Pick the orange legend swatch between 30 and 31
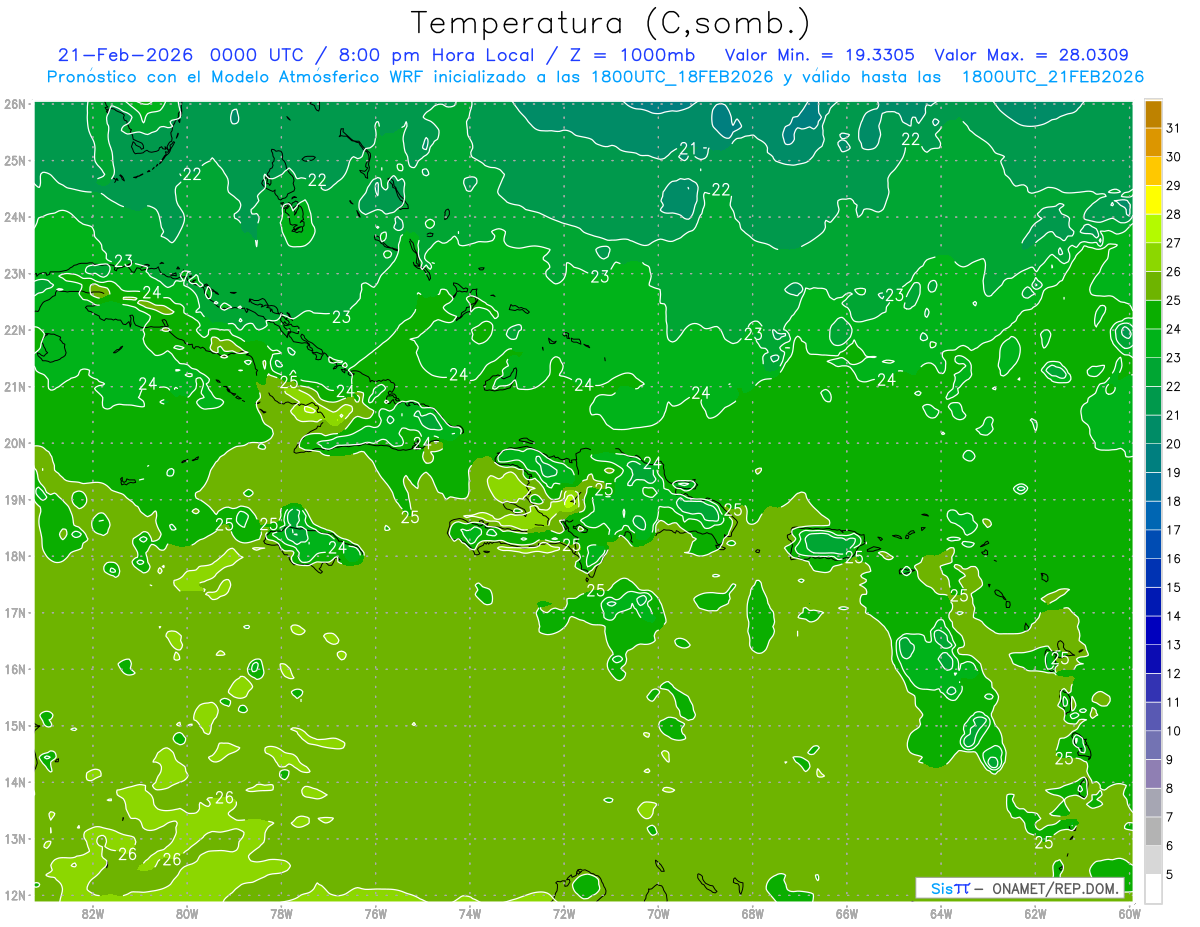1200x927 pixels. coord(1153,142)
